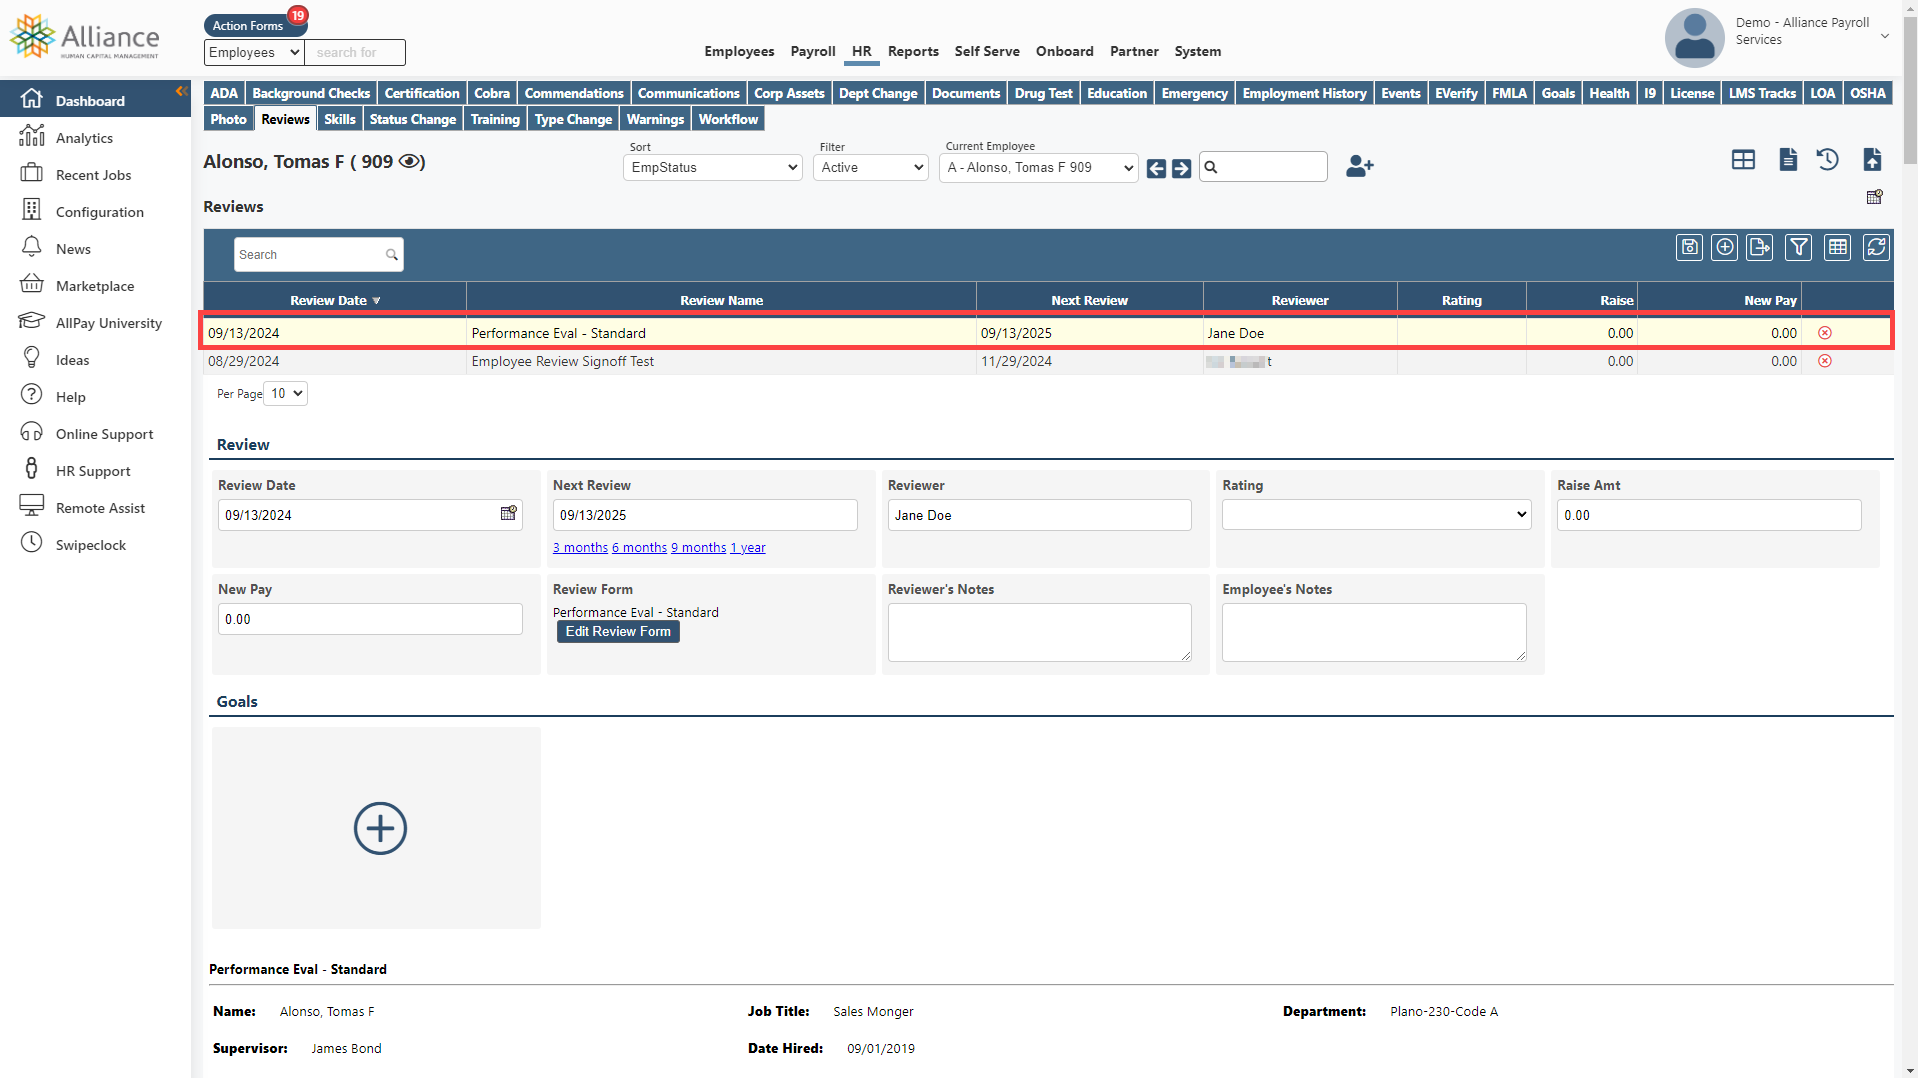Open Swipeclock in the sidebar
The width and height of the screenshot is (1918, 1078).
point(91,545)
